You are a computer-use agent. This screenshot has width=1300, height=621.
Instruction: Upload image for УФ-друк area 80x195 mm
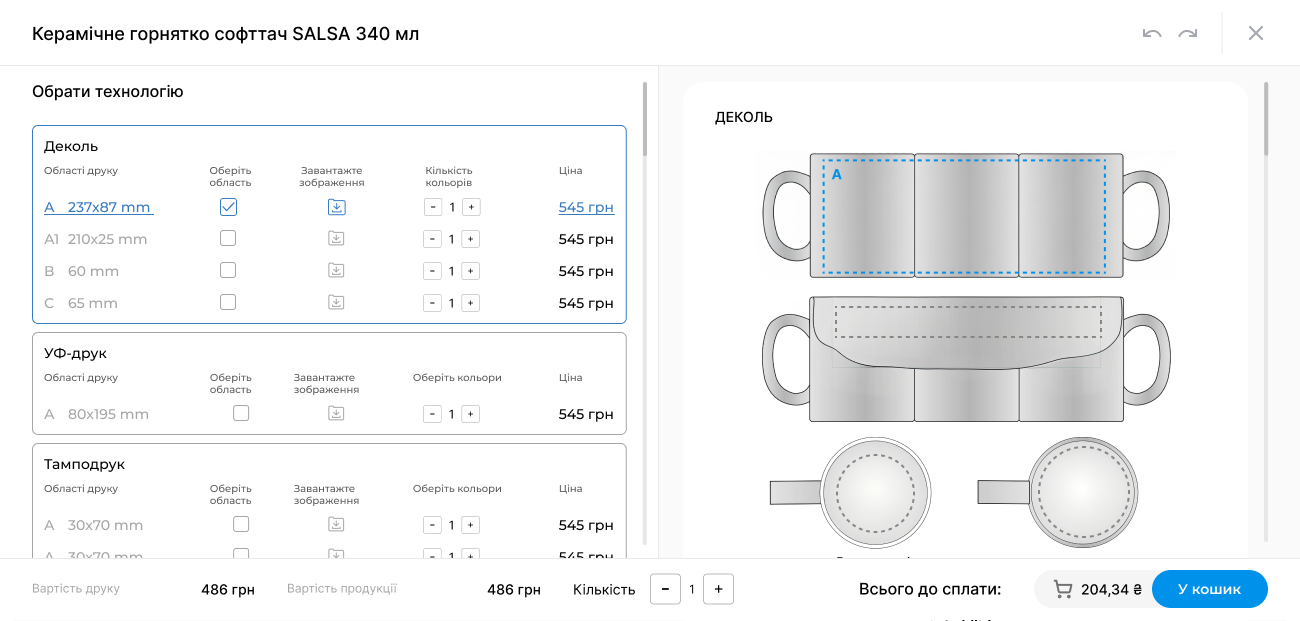[x=336, y=414]
